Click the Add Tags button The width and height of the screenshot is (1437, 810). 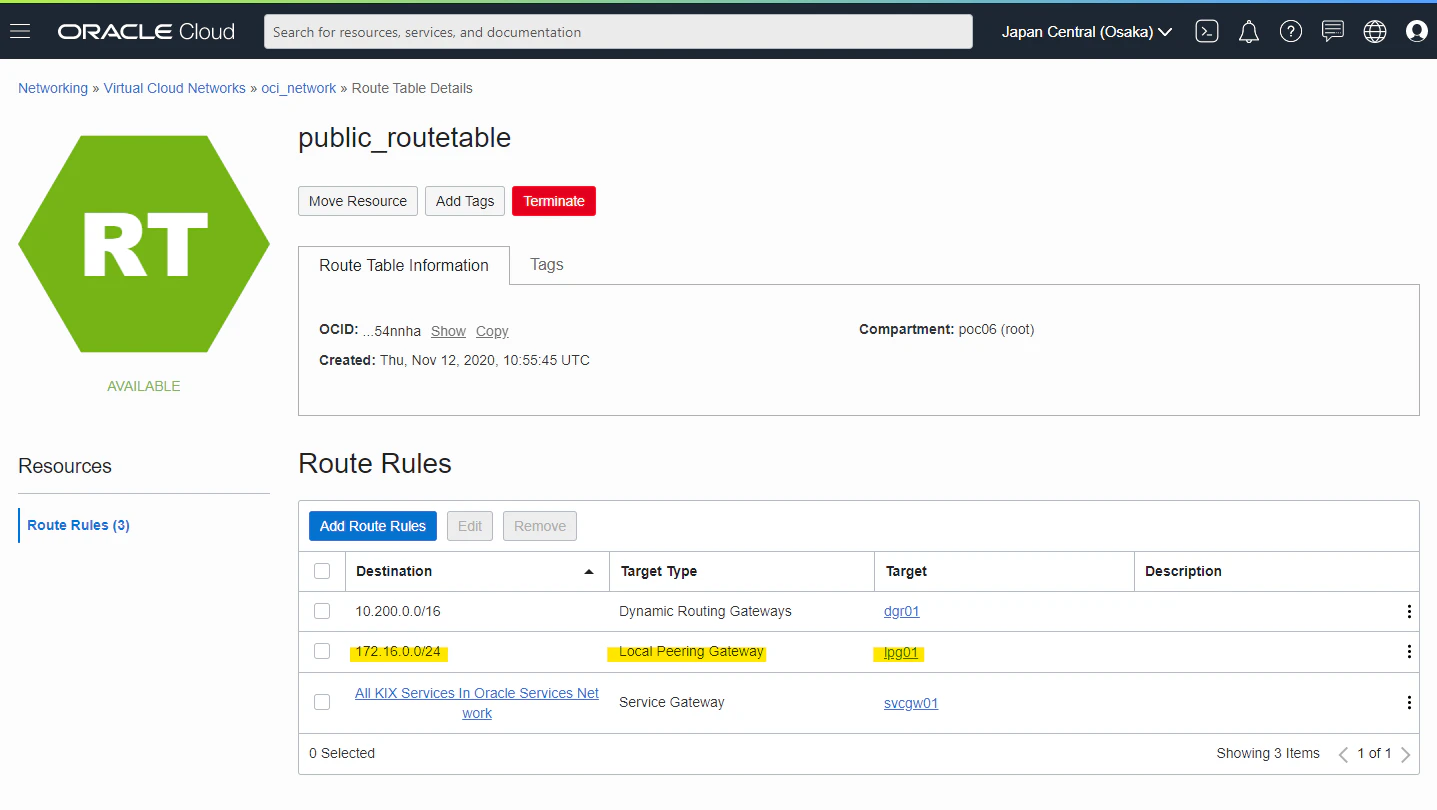[465, 201]
